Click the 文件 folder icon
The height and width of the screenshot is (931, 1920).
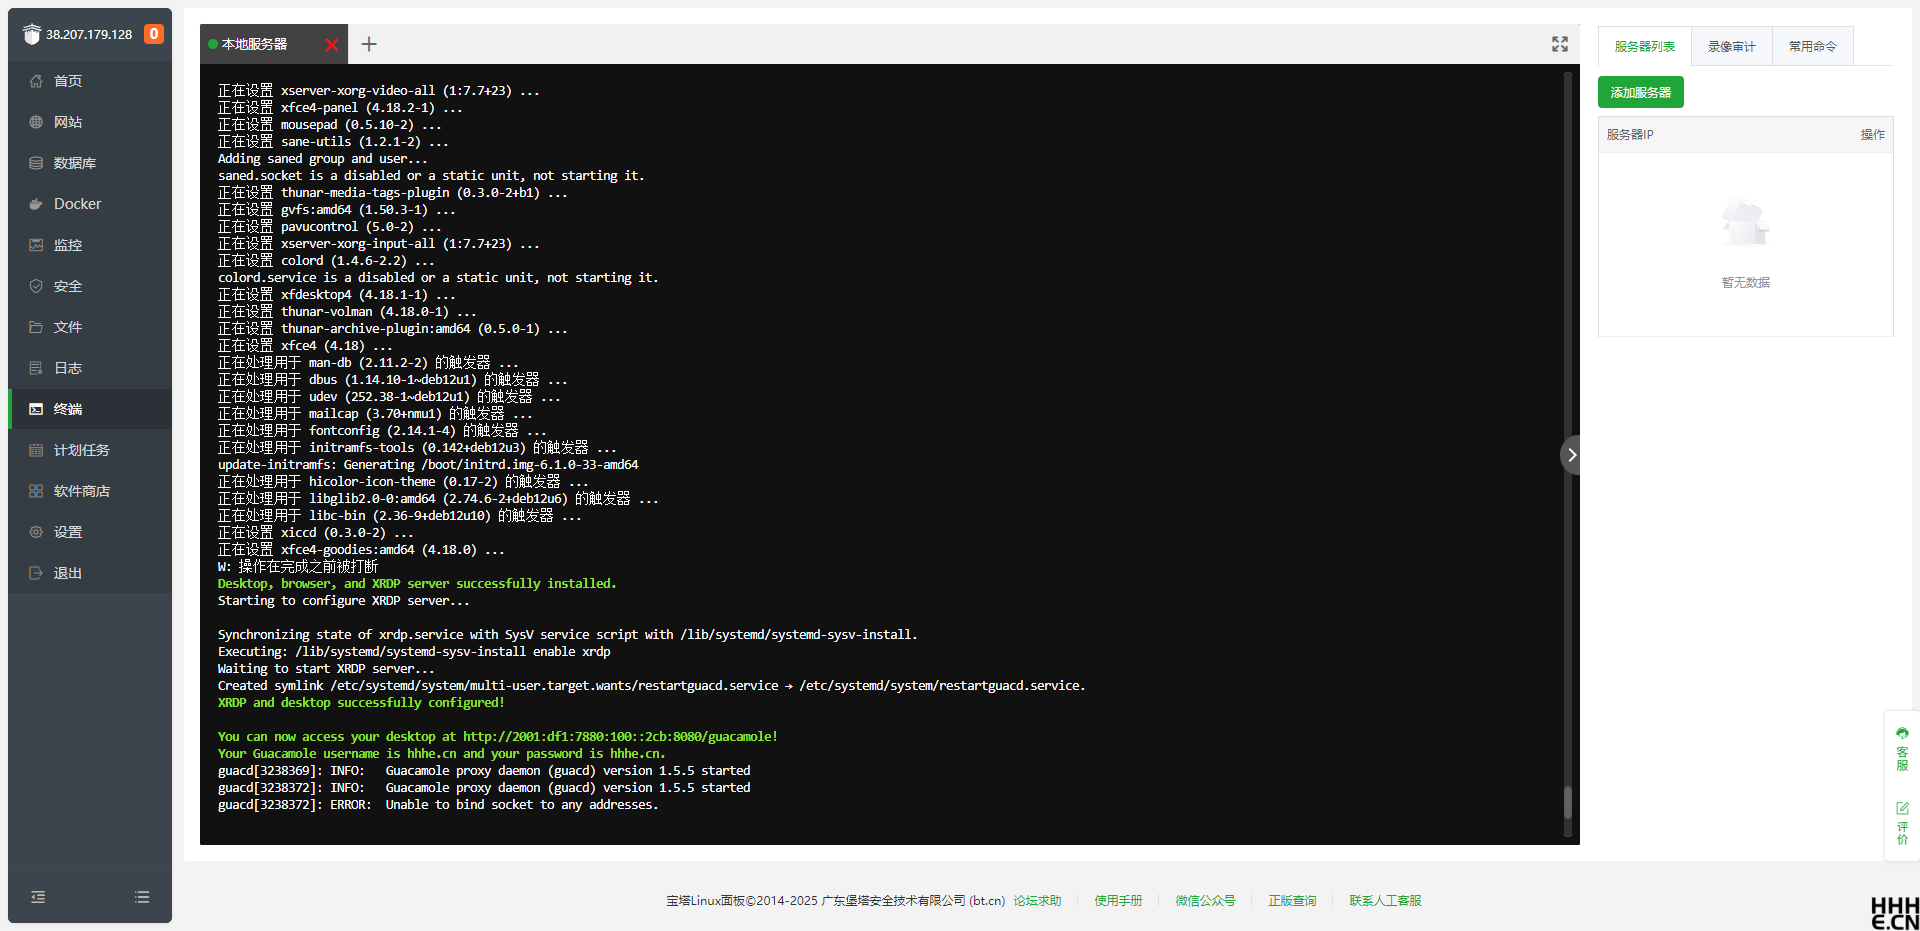(x=36, y=327)
